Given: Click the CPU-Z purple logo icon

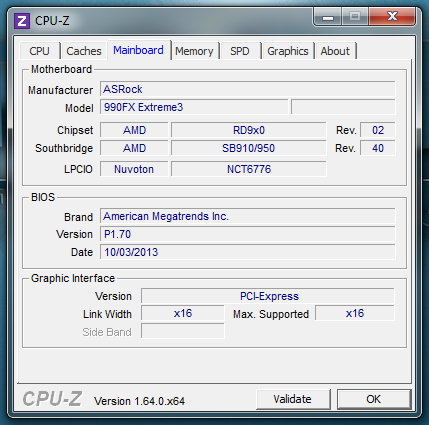Looking at the screenshot, I should point(22,21).
